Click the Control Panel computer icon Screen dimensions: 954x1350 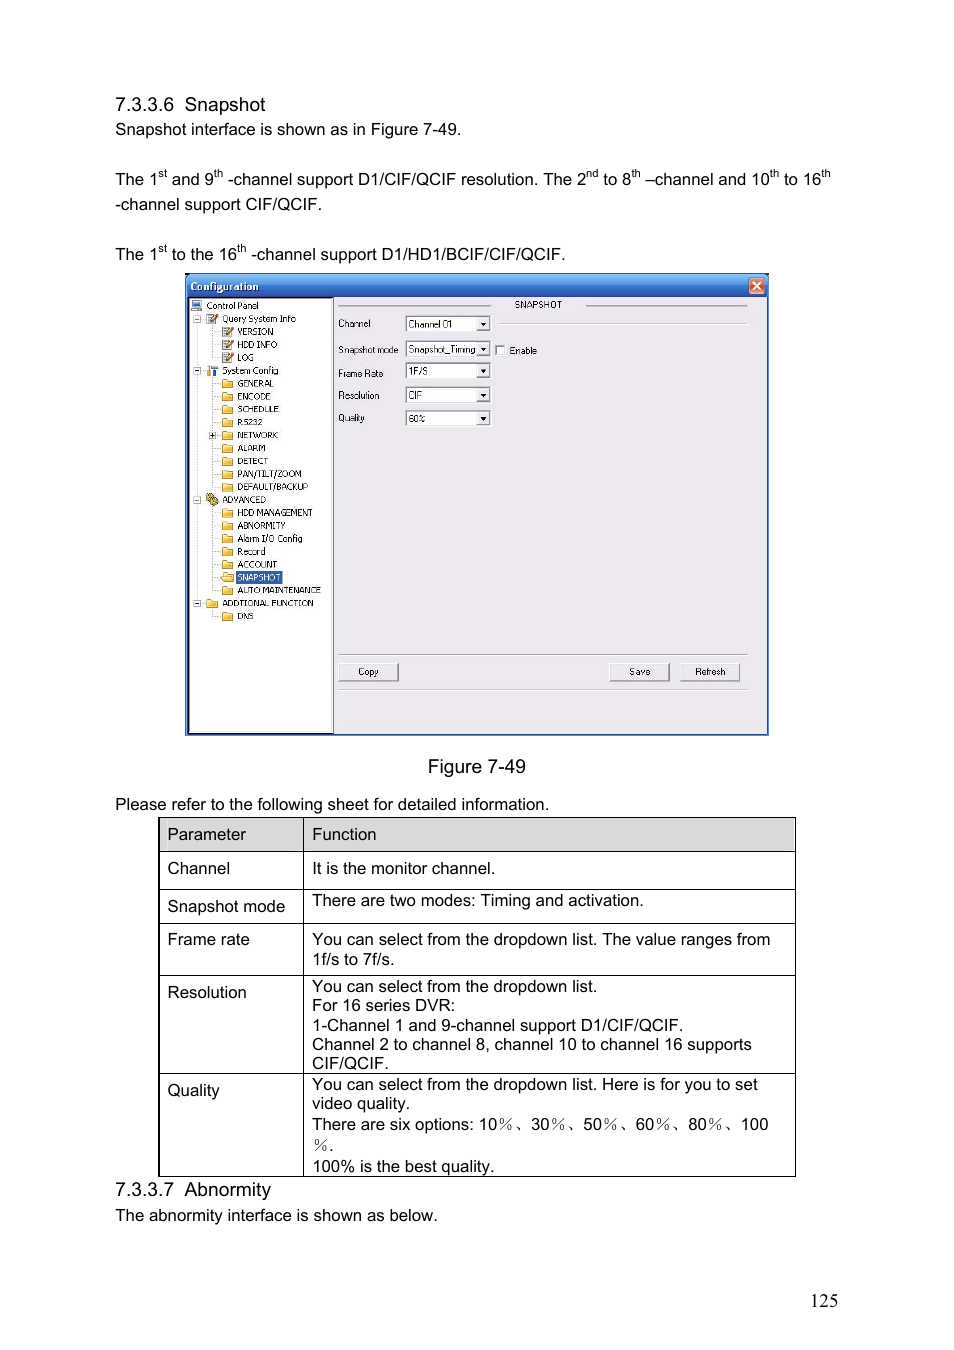197,306
